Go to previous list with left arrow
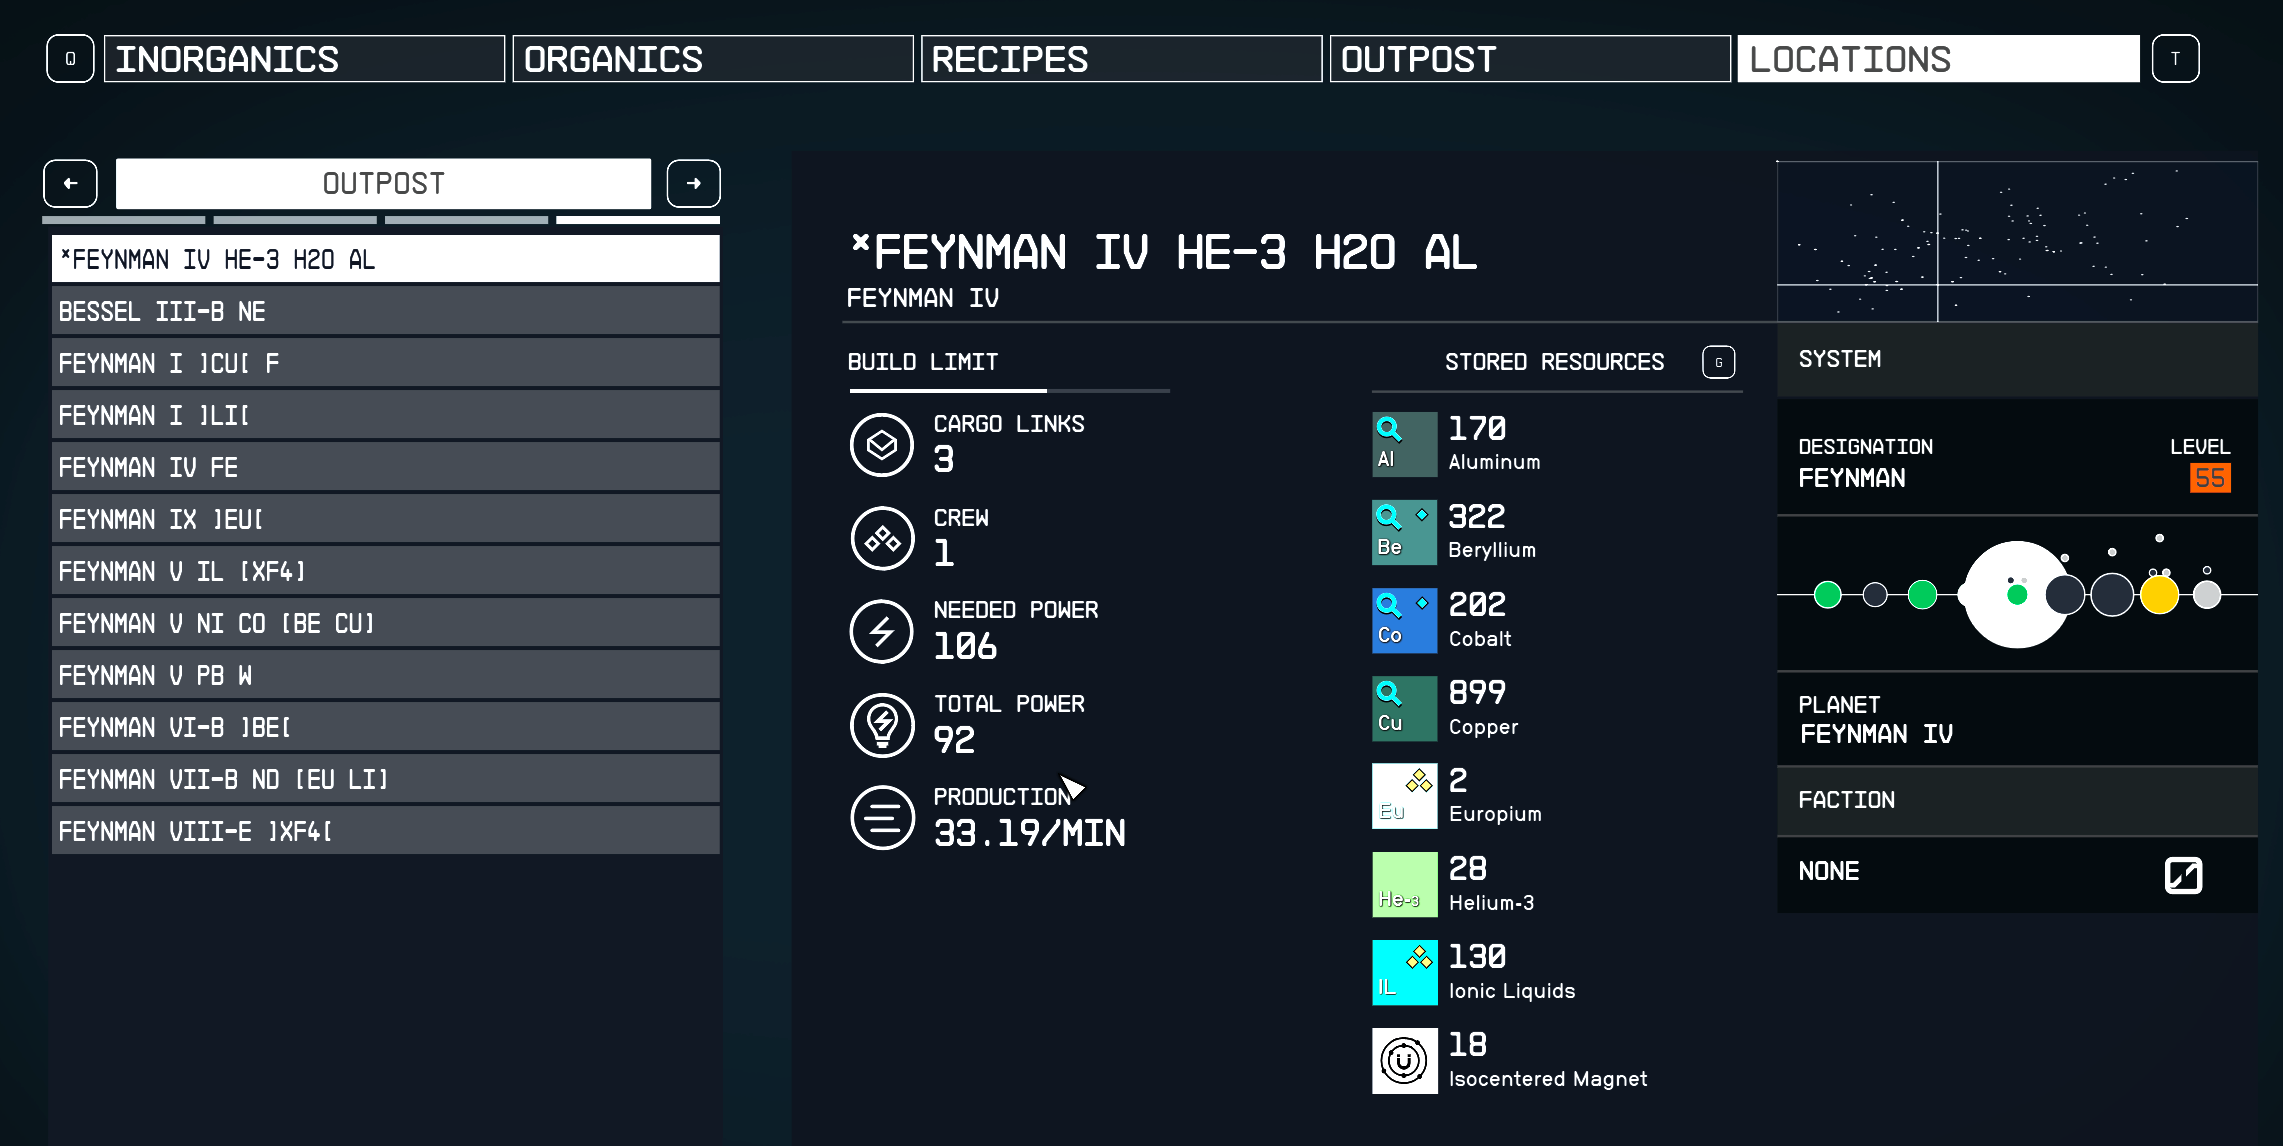2283x1146 pixels. (70, 184)
